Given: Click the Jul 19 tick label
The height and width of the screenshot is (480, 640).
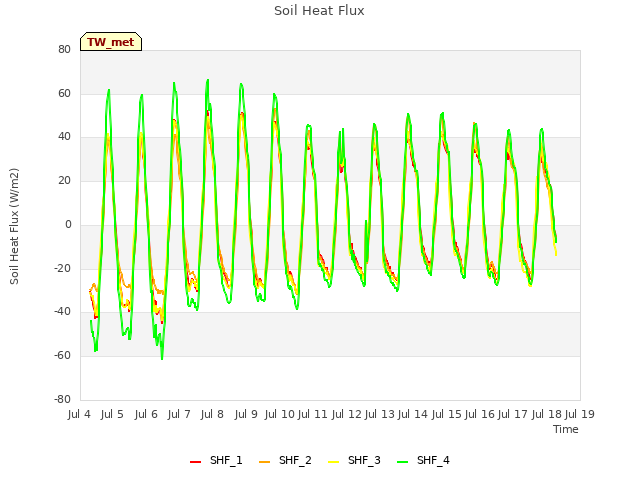Looking at the screenshot, I should 580,414.
